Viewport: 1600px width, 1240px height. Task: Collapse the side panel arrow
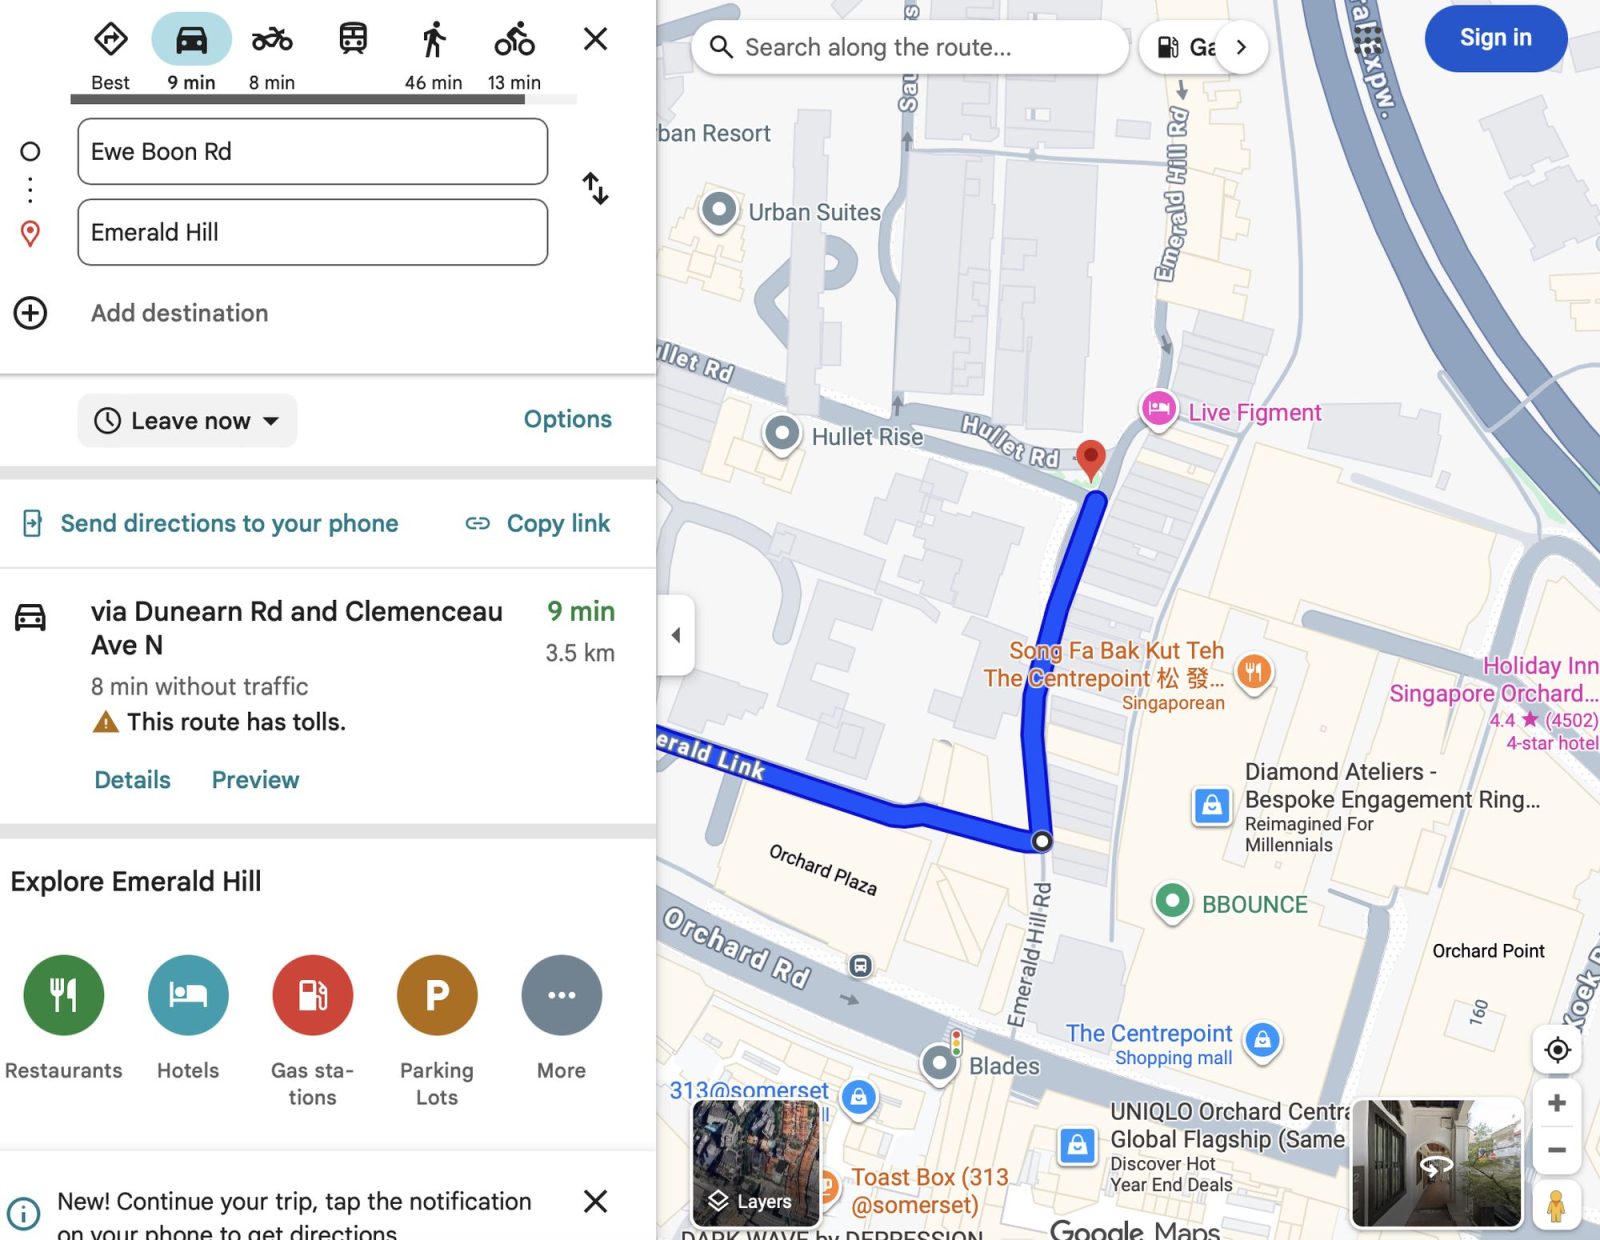(676, 635)
